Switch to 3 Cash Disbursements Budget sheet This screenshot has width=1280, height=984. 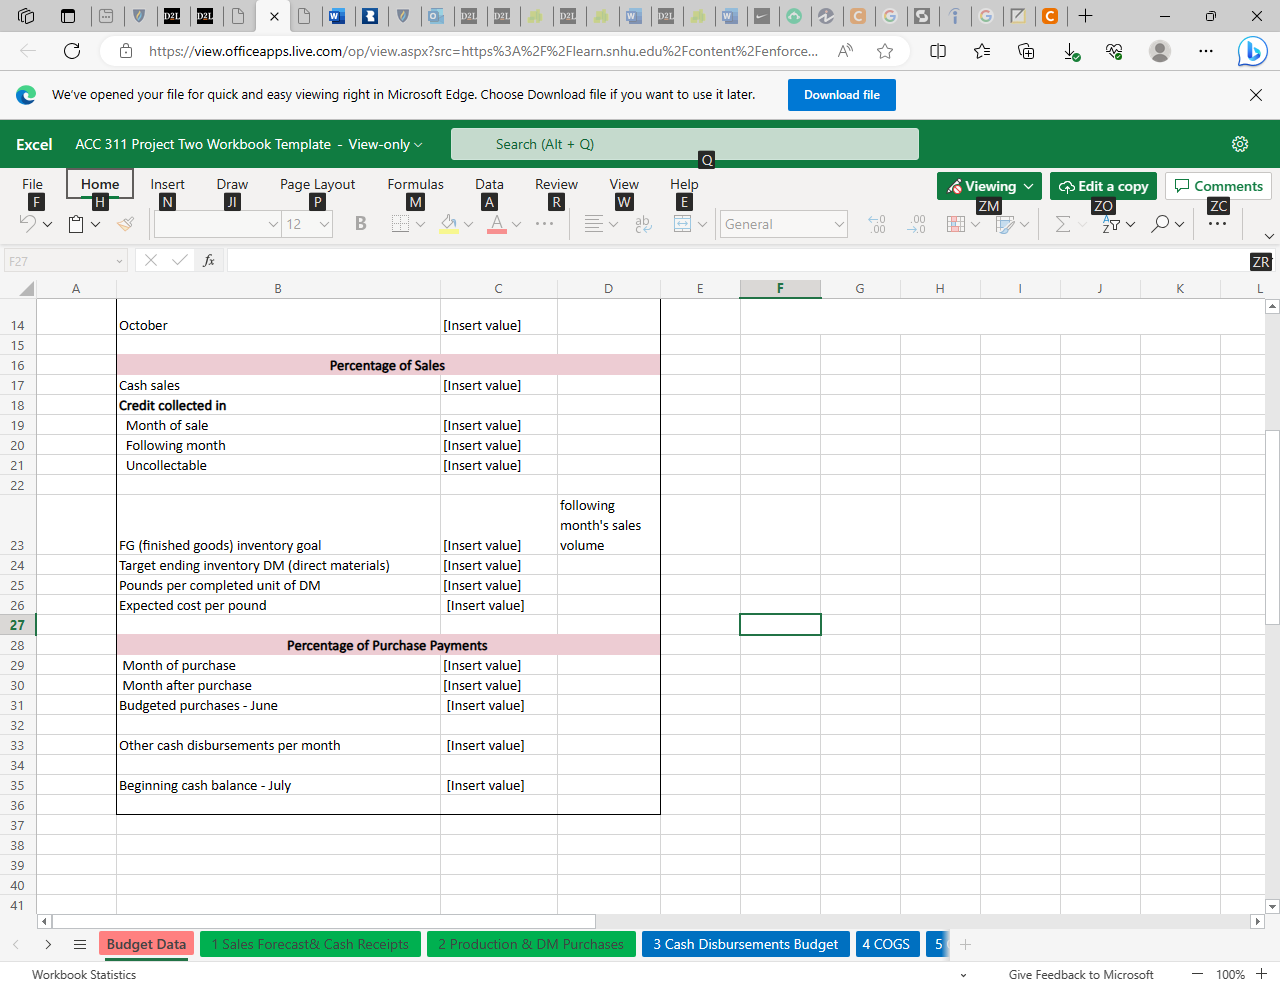pyautogui.click(x=746, y=944)
